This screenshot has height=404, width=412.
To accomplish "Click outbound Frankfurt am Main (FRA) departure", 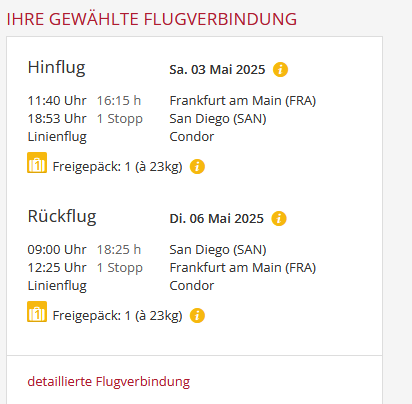I will click(x=243, y=101).
